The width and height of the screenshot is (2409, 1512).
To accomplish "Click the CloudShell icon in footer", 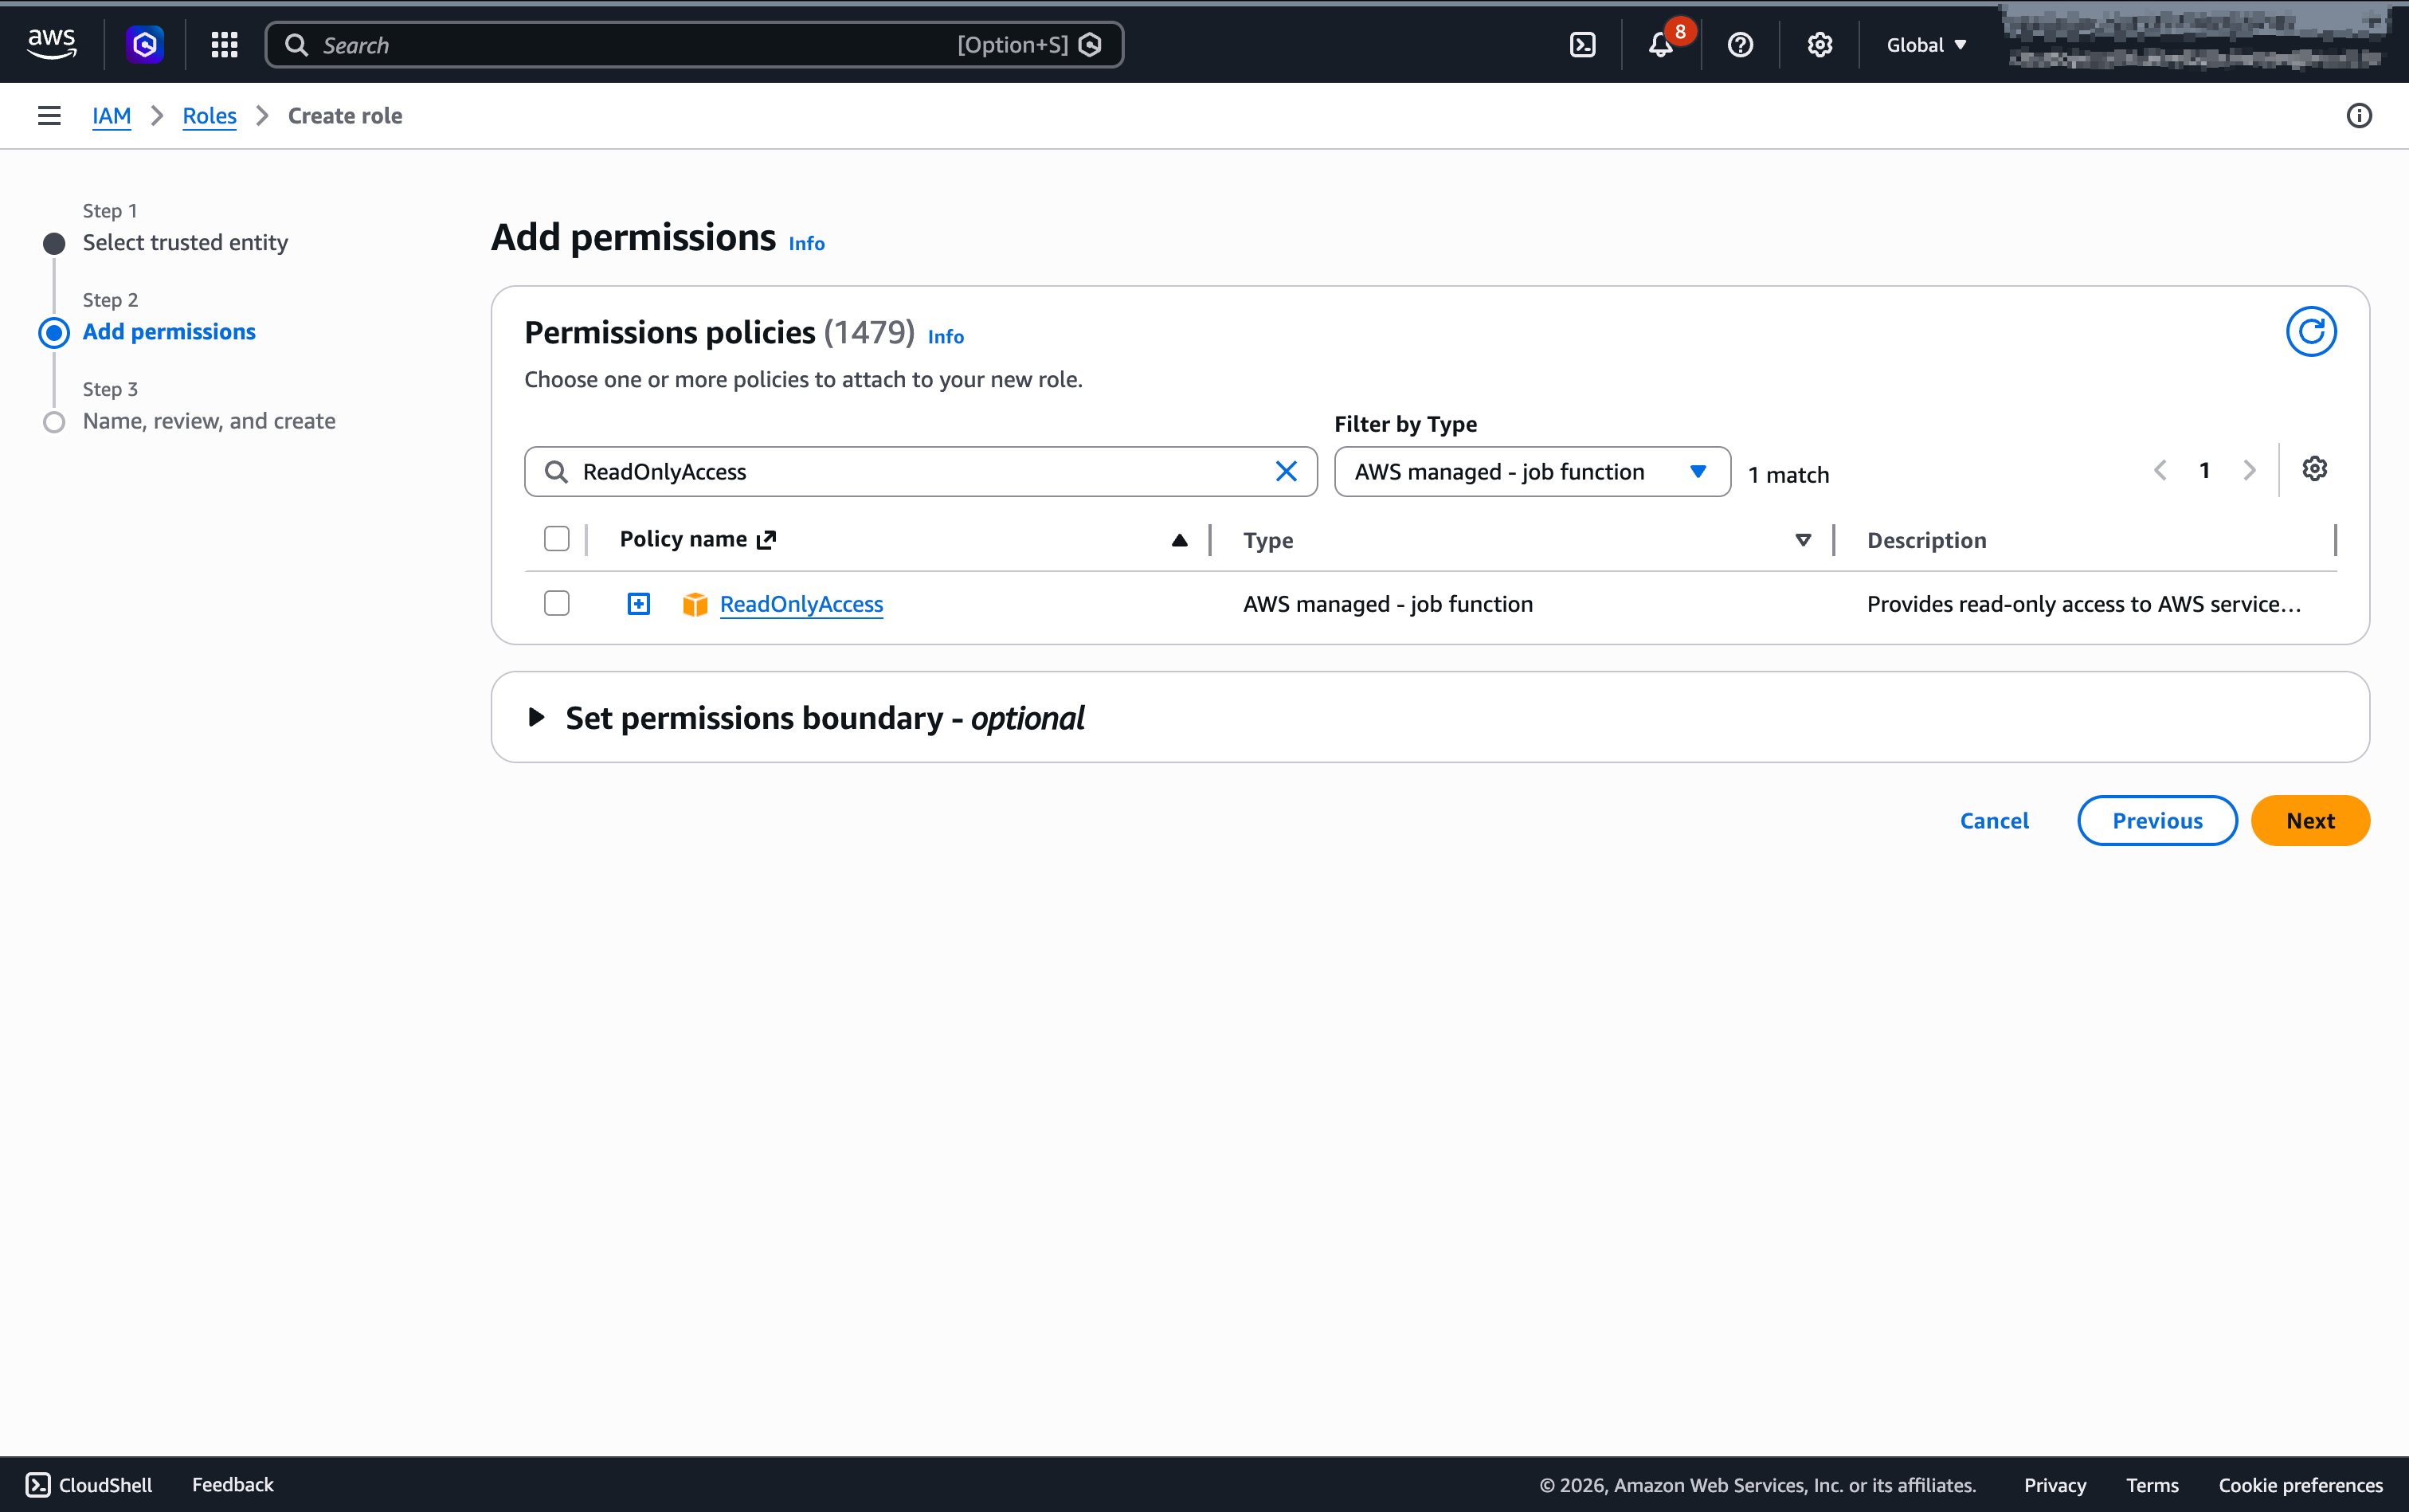I will (x=38, y=1485).
